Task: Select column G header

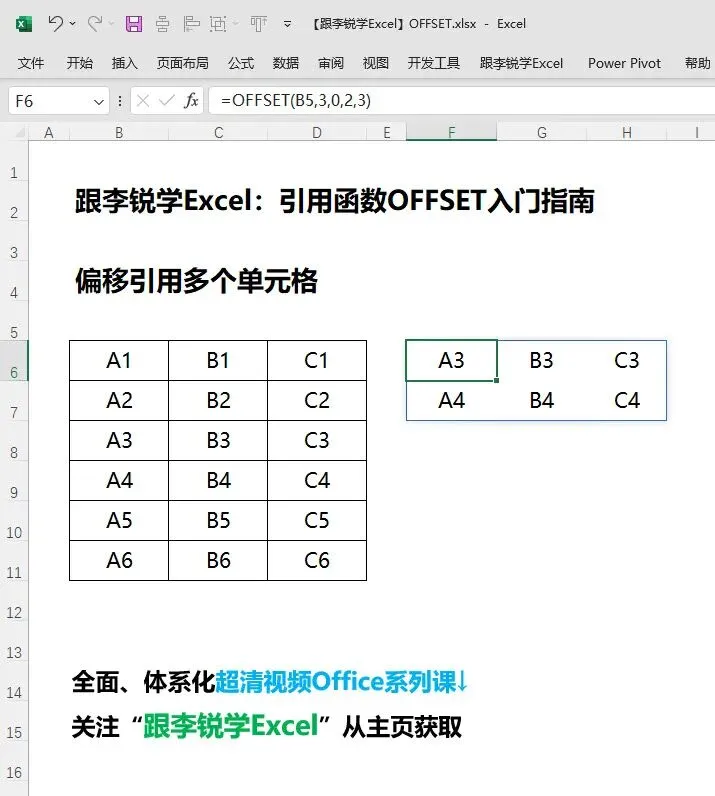Action: tap(542, 133)
